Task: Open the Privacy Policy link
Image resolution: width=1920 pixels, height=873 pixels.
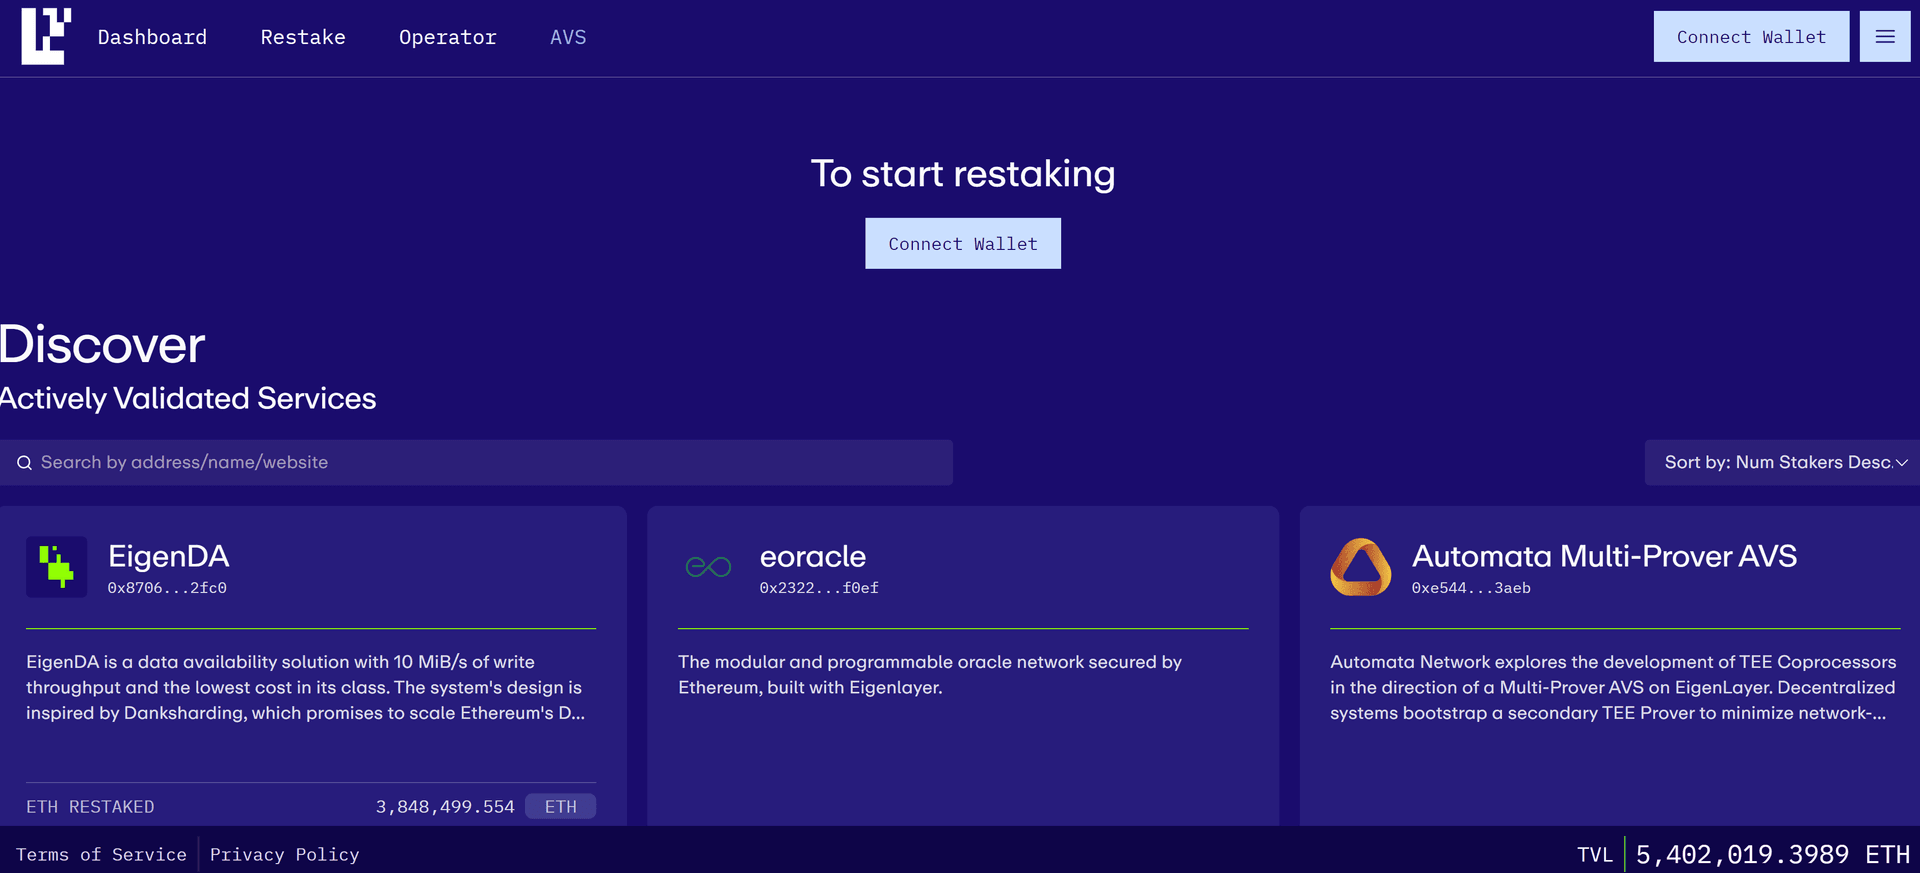Action: 284,854
